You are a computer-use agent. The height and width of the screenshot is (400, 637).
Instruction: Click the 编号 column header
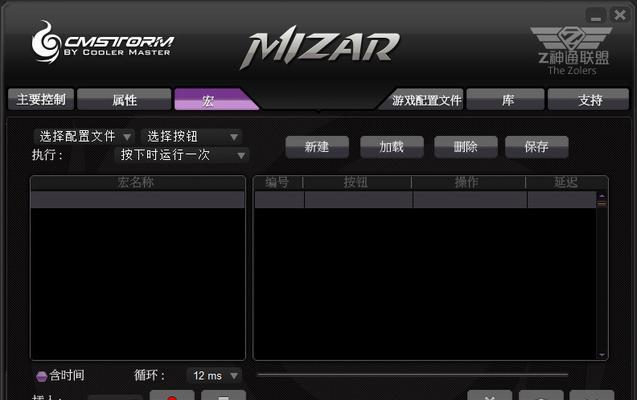click(278, 183)
